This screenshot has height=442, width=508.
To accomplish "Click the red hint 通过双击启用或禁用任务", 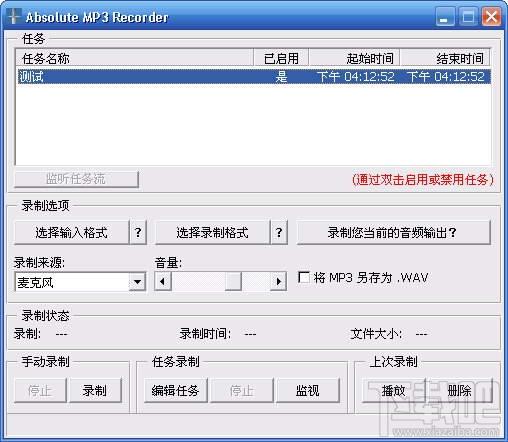I will (x=423, y=179).
